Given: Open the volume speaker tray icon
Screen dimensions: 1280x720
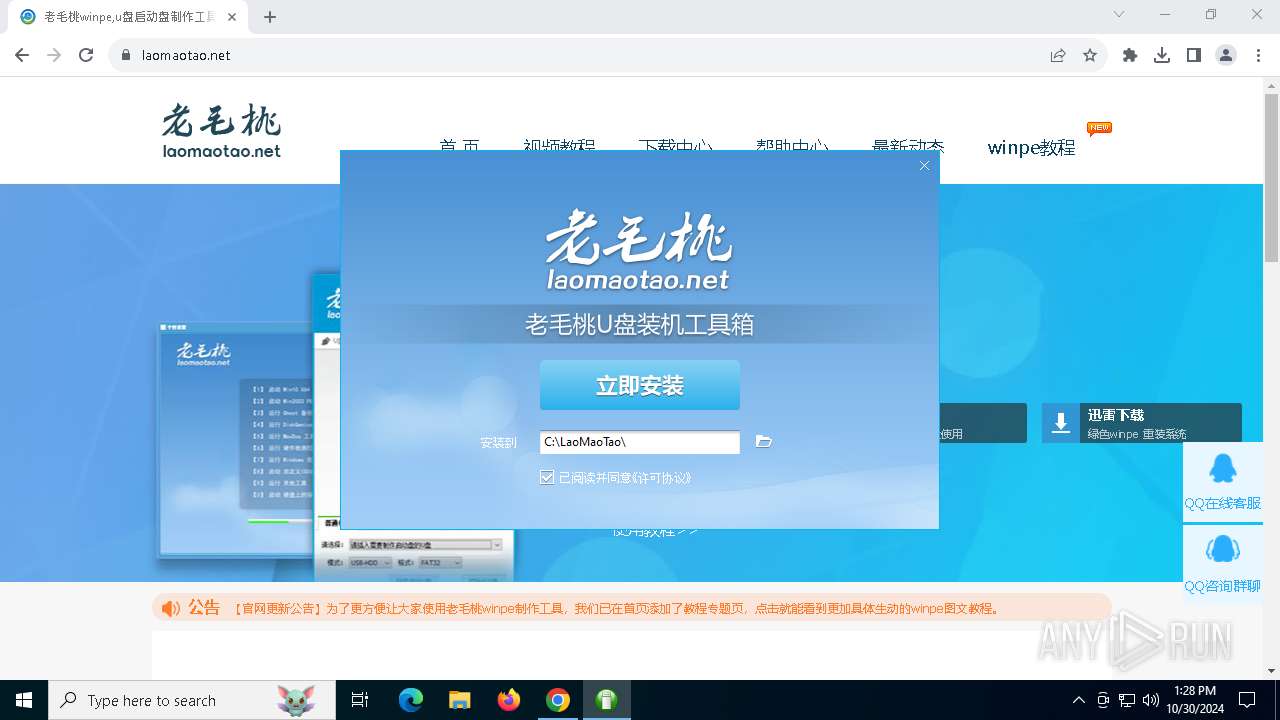Looking at the screenshot, I should (1151, 700).
